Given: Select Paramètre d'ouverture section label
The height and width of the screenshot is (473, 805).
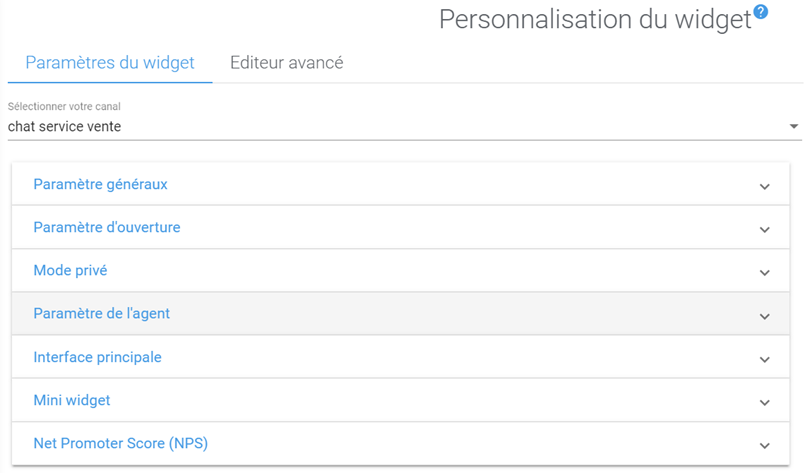Looking at the screenshot, I should [107, 228].
